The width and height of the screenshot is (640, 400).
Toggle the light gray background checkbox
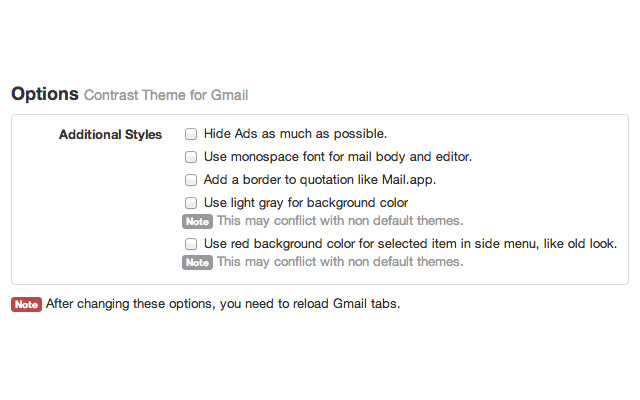coord(191,204)
